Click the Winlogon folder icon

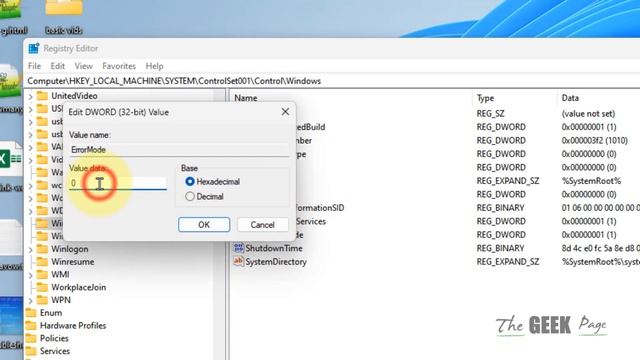pos(42,249)
